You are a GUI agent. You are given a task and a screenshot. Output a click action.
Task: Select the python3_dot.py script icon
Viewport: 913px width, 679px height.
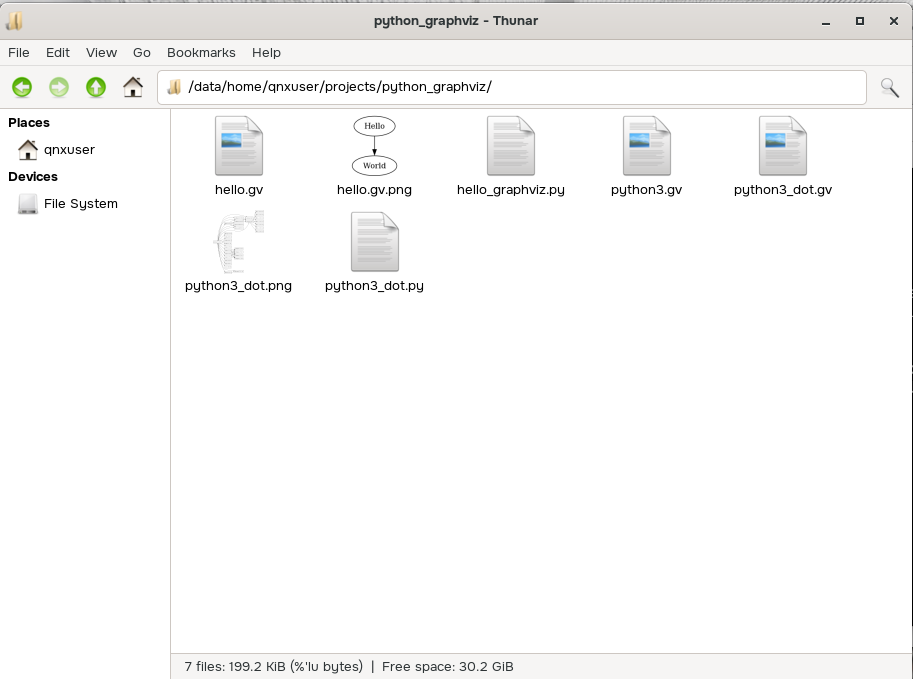[374, 242]
